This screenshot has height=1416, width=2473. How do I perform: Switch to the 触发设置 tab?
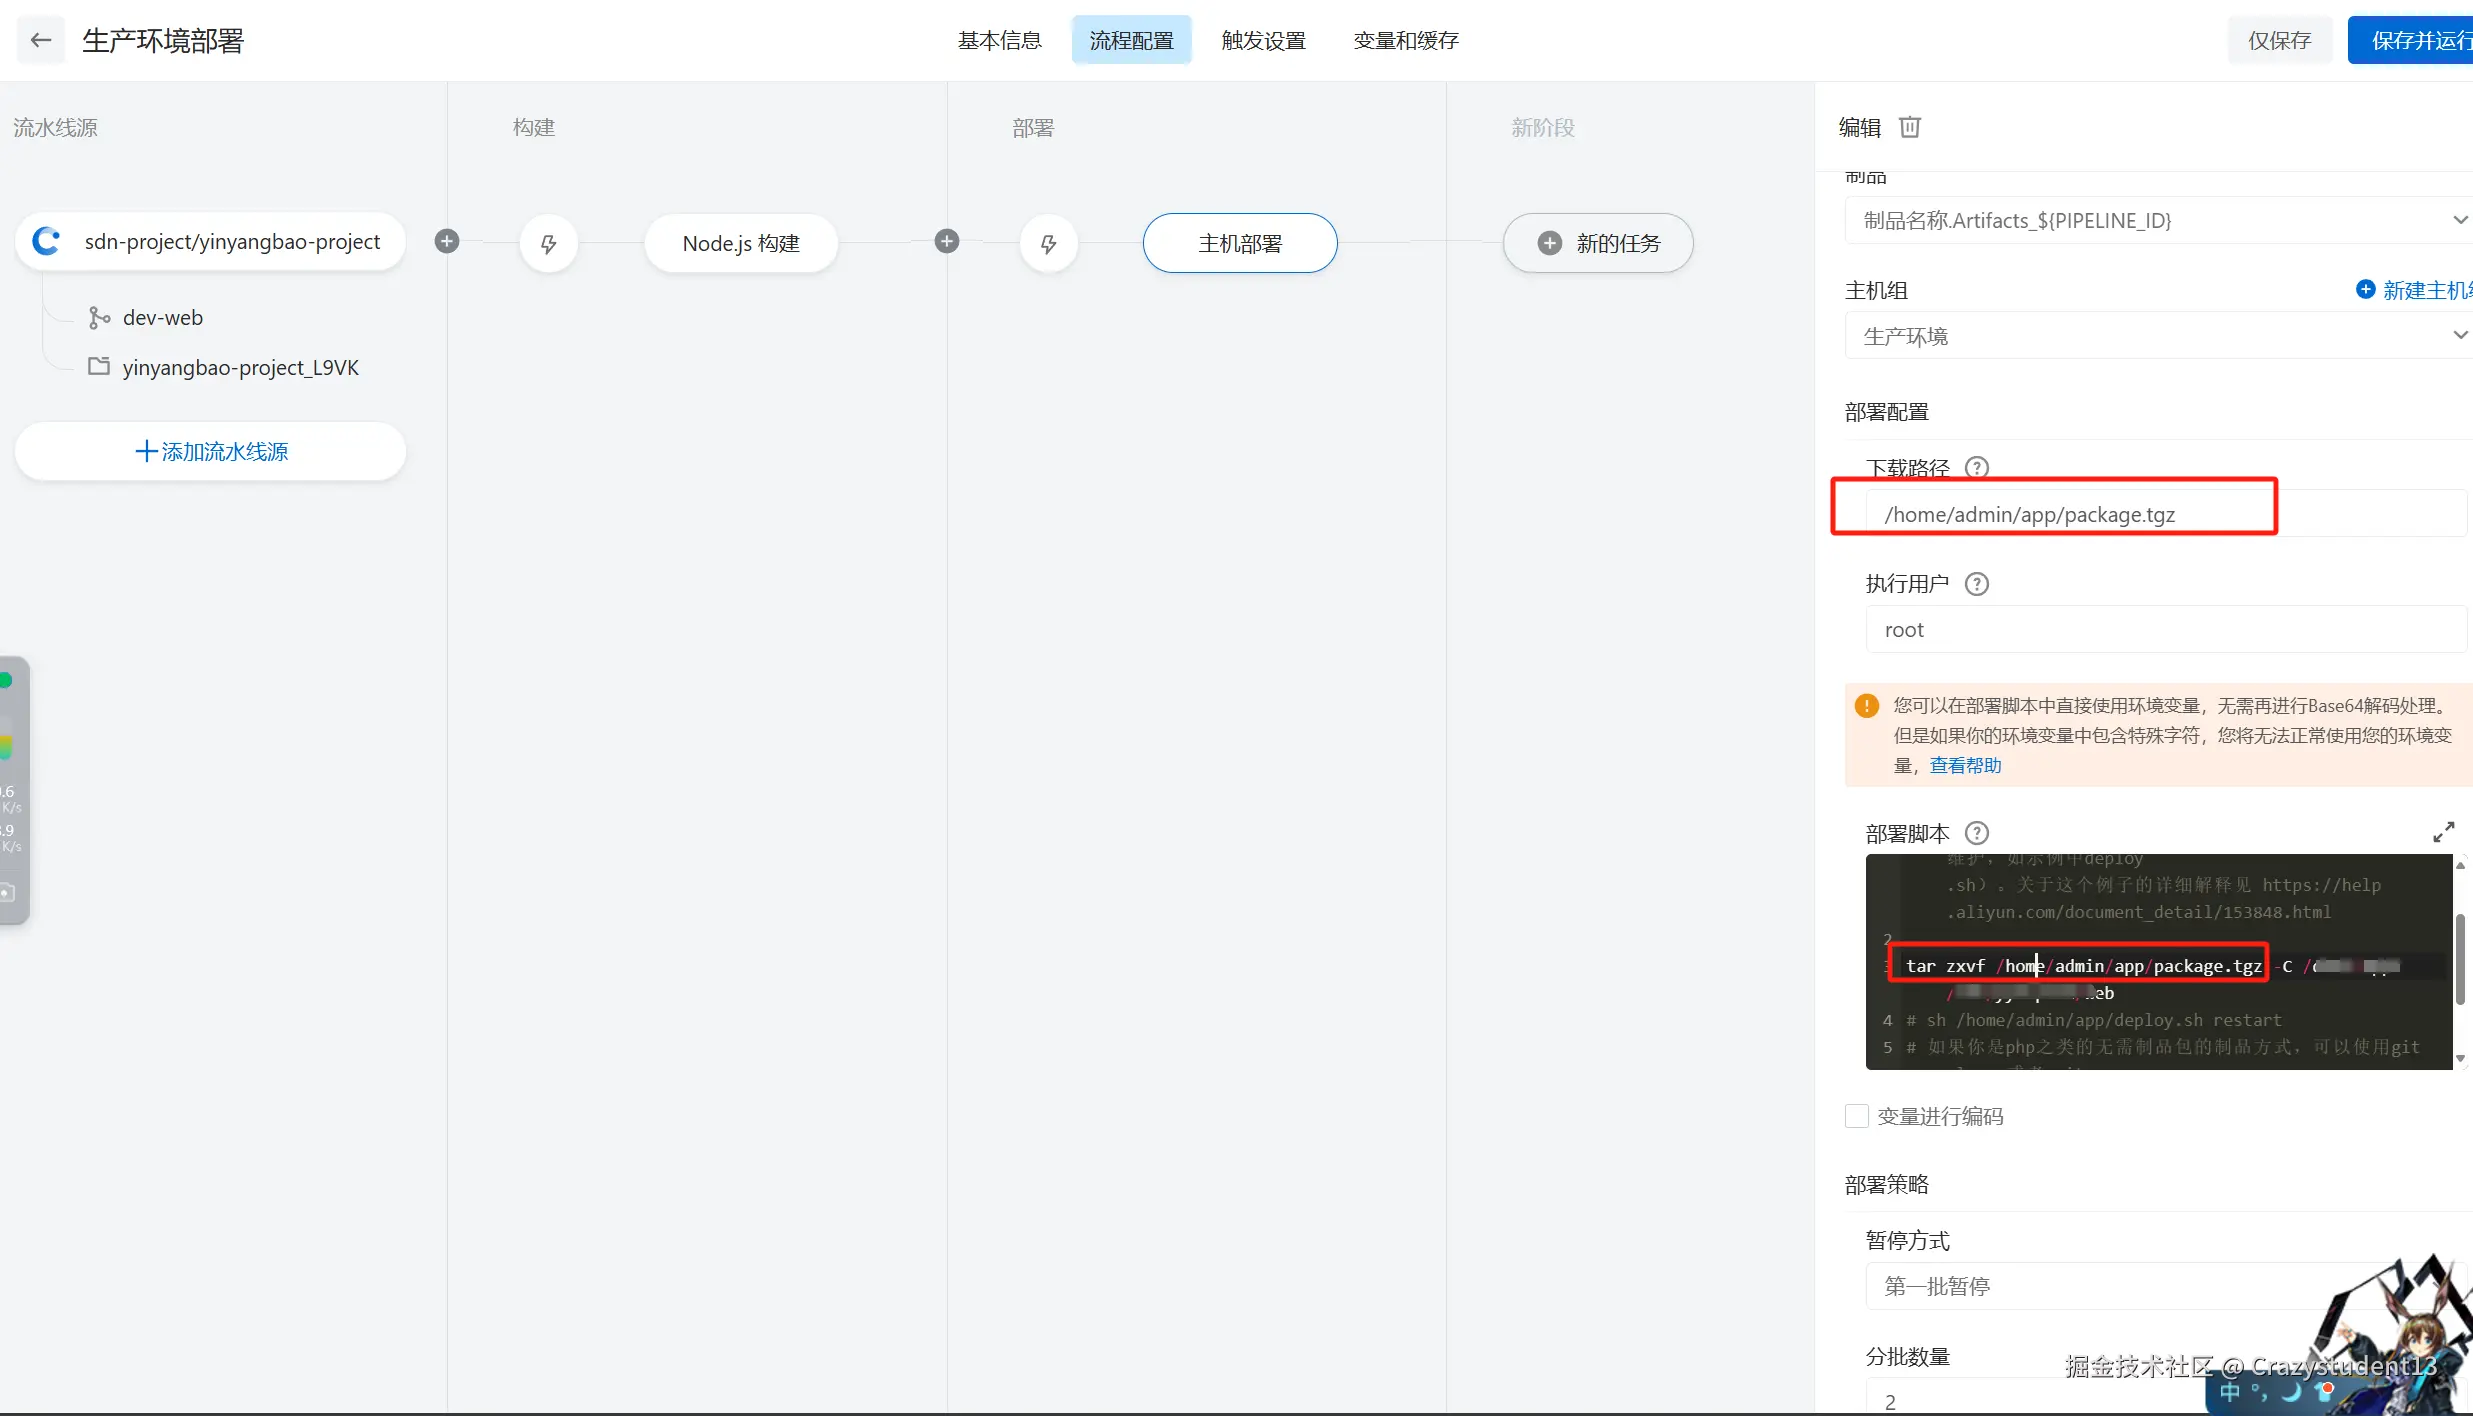pos(1263,40)
